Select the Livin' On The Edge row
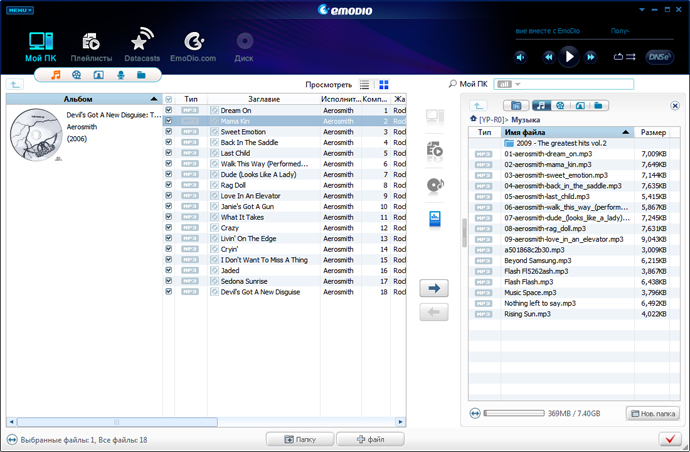 284,239
